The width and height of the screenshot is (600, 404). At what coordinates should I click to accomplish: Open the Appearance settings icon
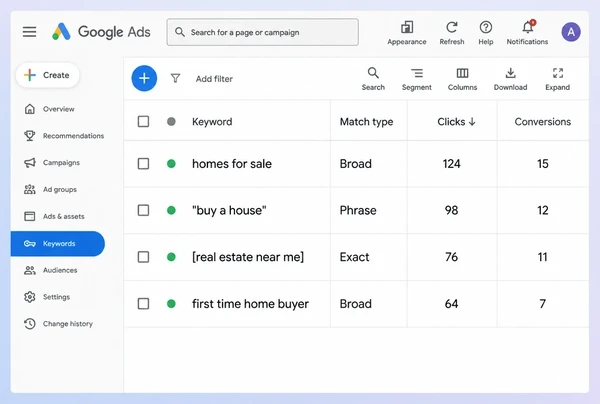[406, 33]
